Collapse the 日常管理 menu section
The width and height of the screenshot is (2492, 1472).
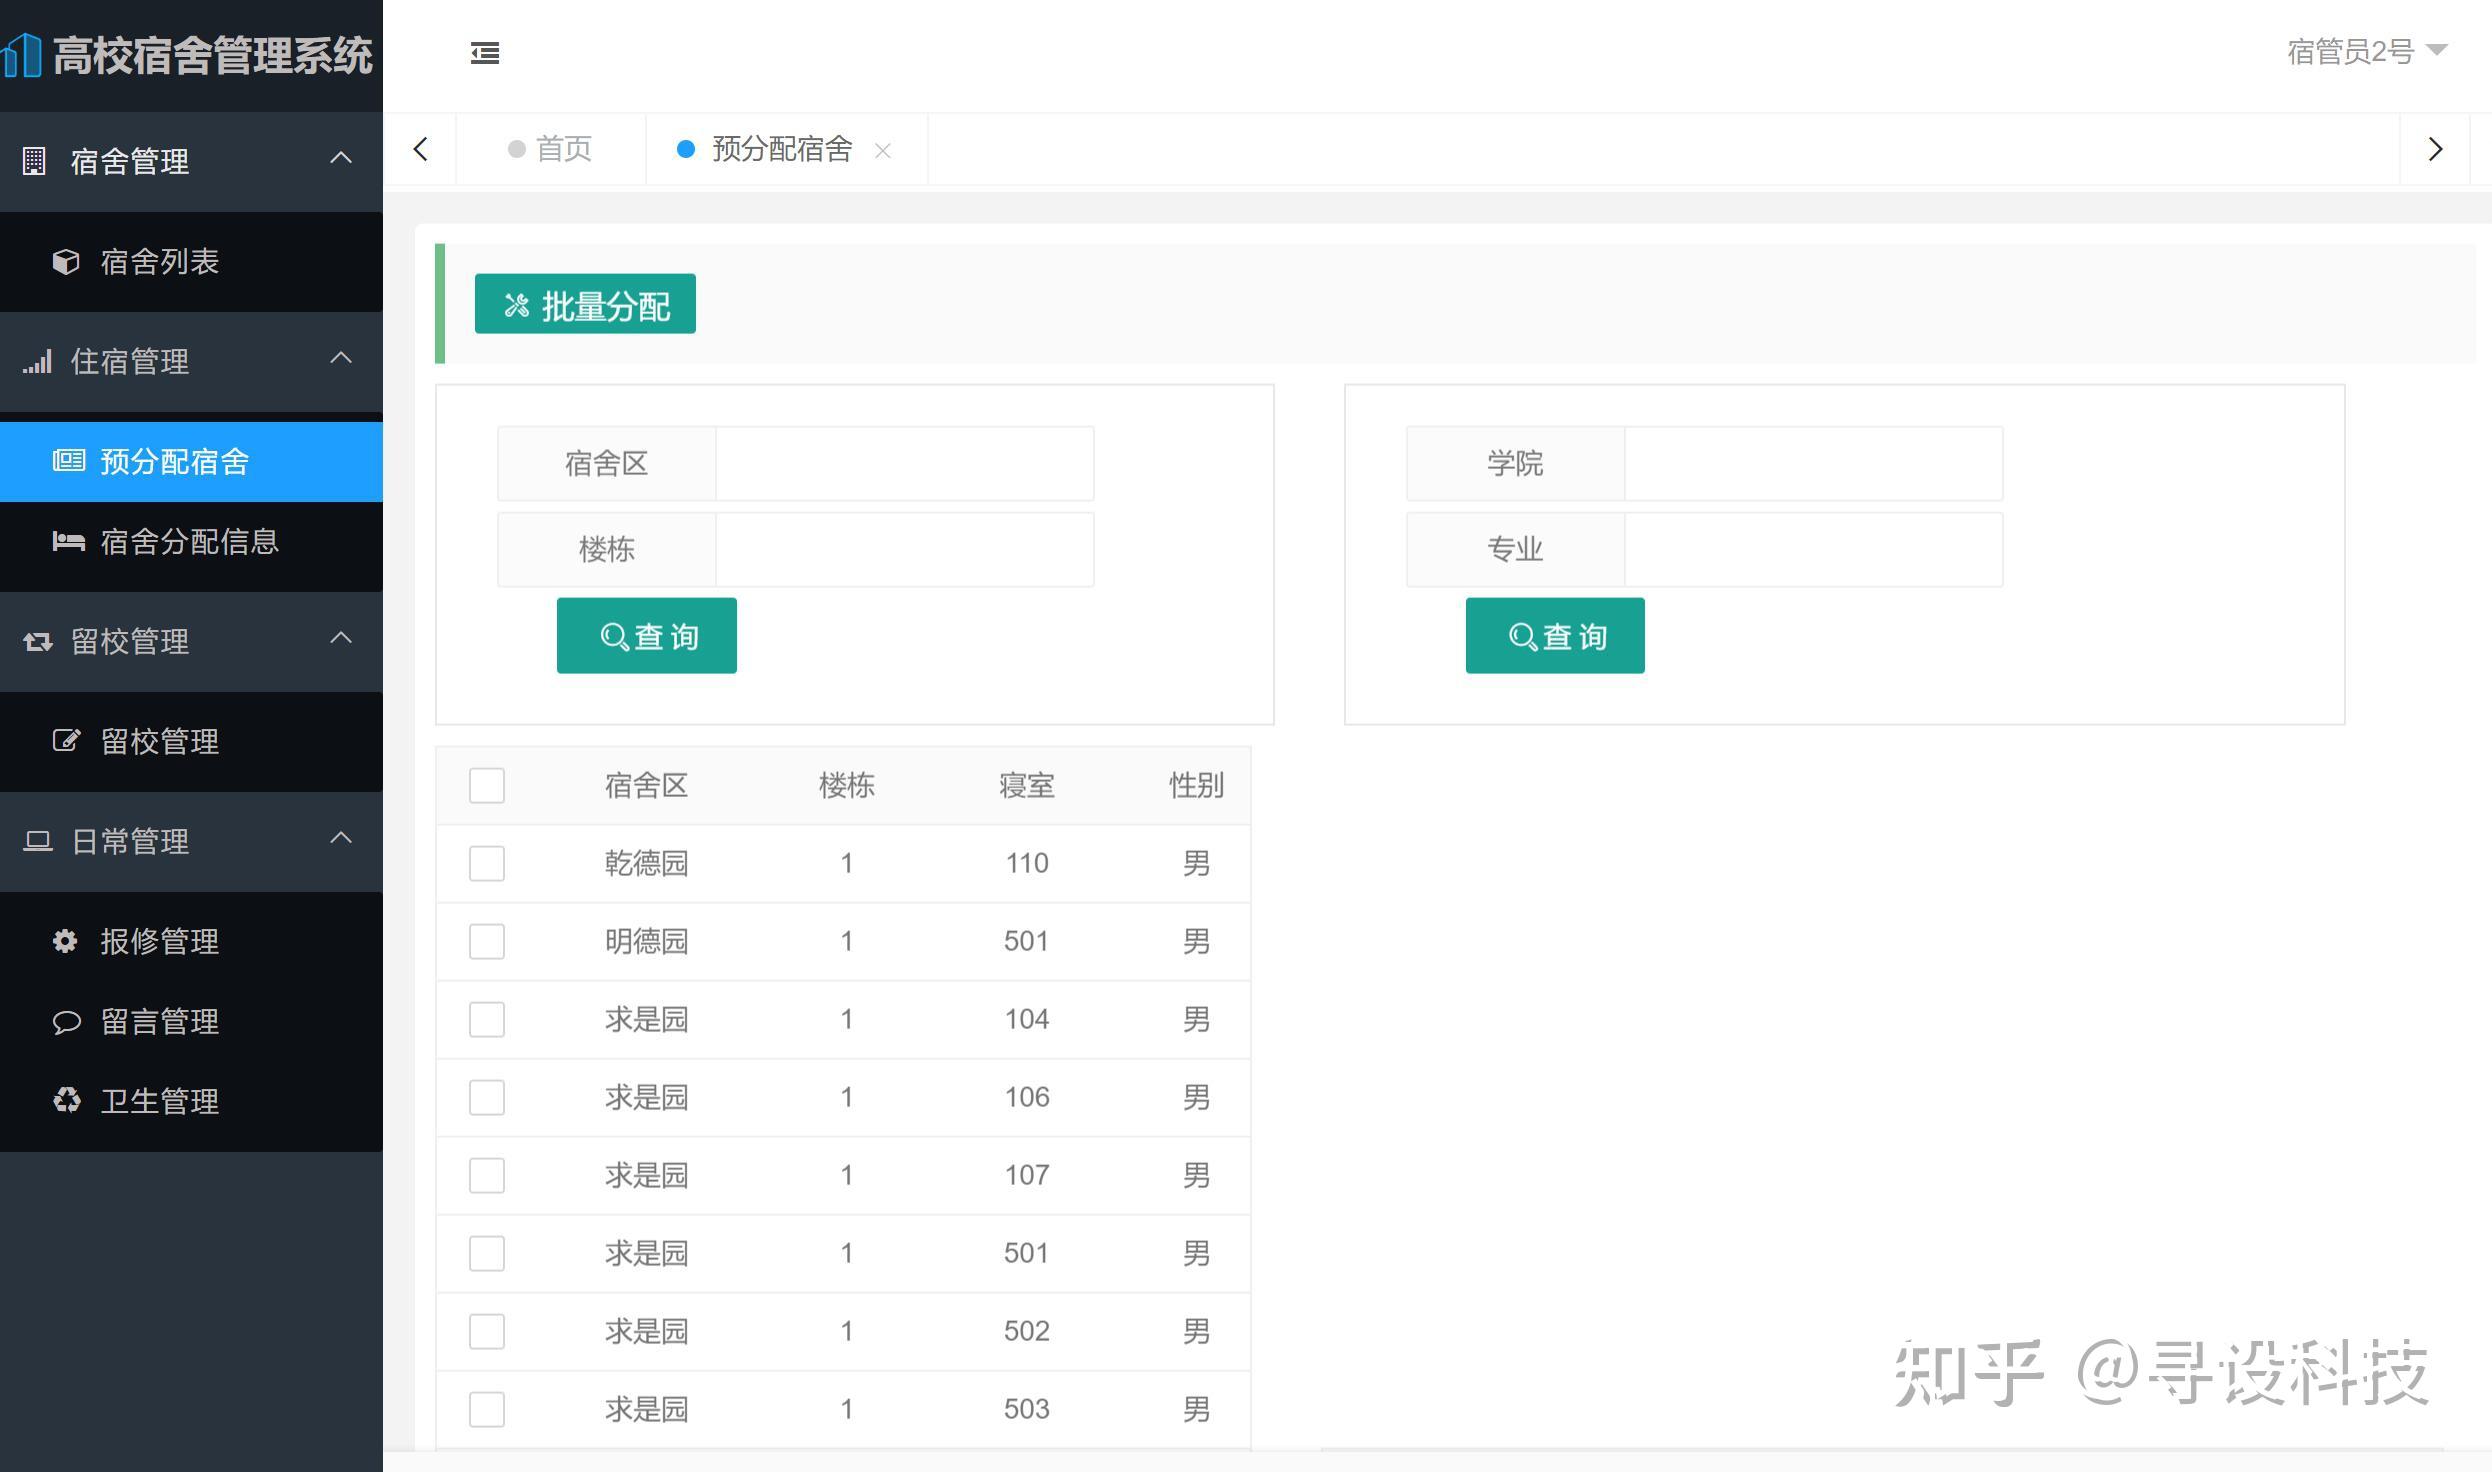tap(341, 838)
